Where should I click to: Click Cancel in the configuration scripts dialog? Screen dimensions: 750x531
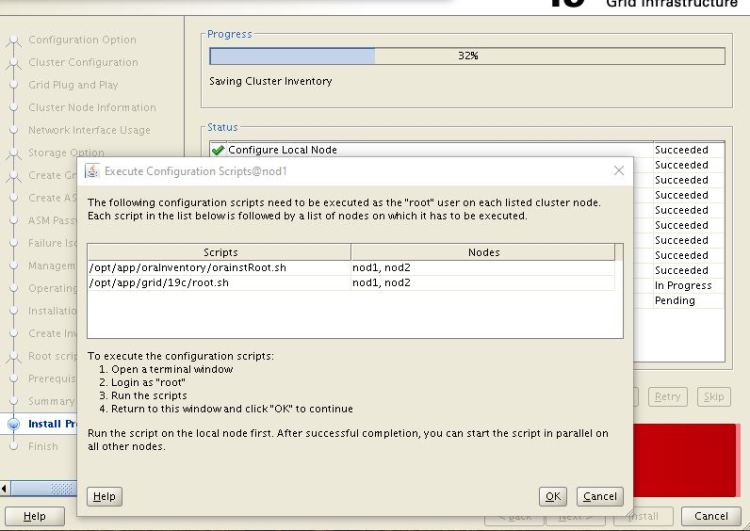click(x=600, y=496)
